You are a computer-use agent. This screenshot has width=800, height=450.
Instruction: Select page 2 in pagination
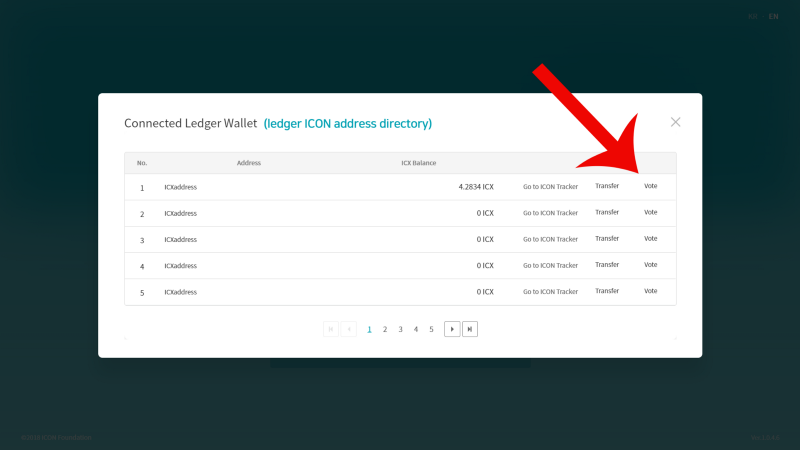click(385, 330)
